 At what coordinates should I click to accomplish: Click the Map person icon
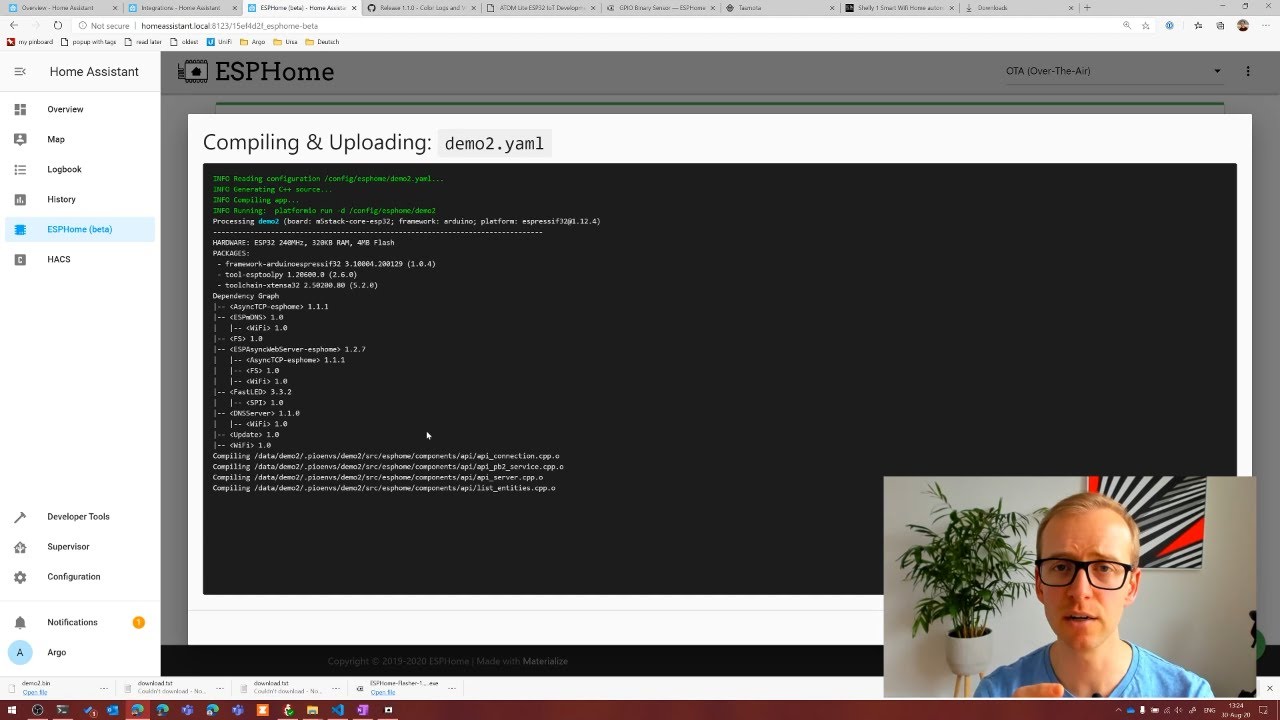click(x=20, y=139)
